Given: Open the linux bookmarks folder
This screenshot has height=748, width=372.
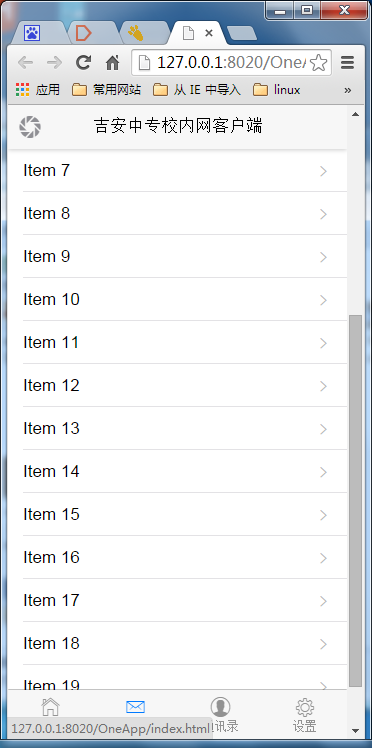Looking at the screenshot, I should (x=277, y=90).
